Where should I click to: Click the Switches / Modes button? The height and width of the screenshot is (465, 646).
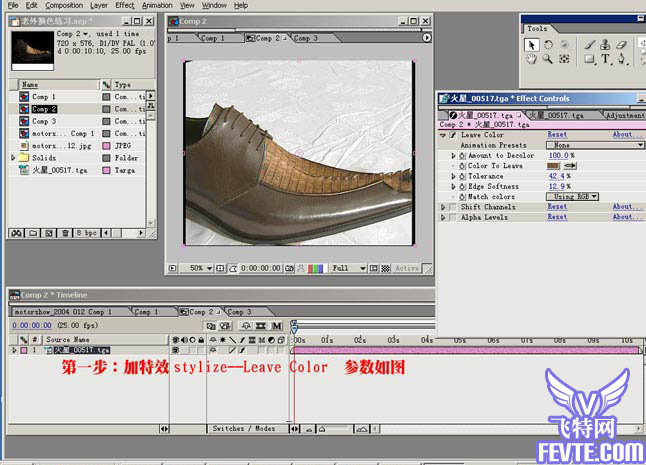[x=244, y=429]
